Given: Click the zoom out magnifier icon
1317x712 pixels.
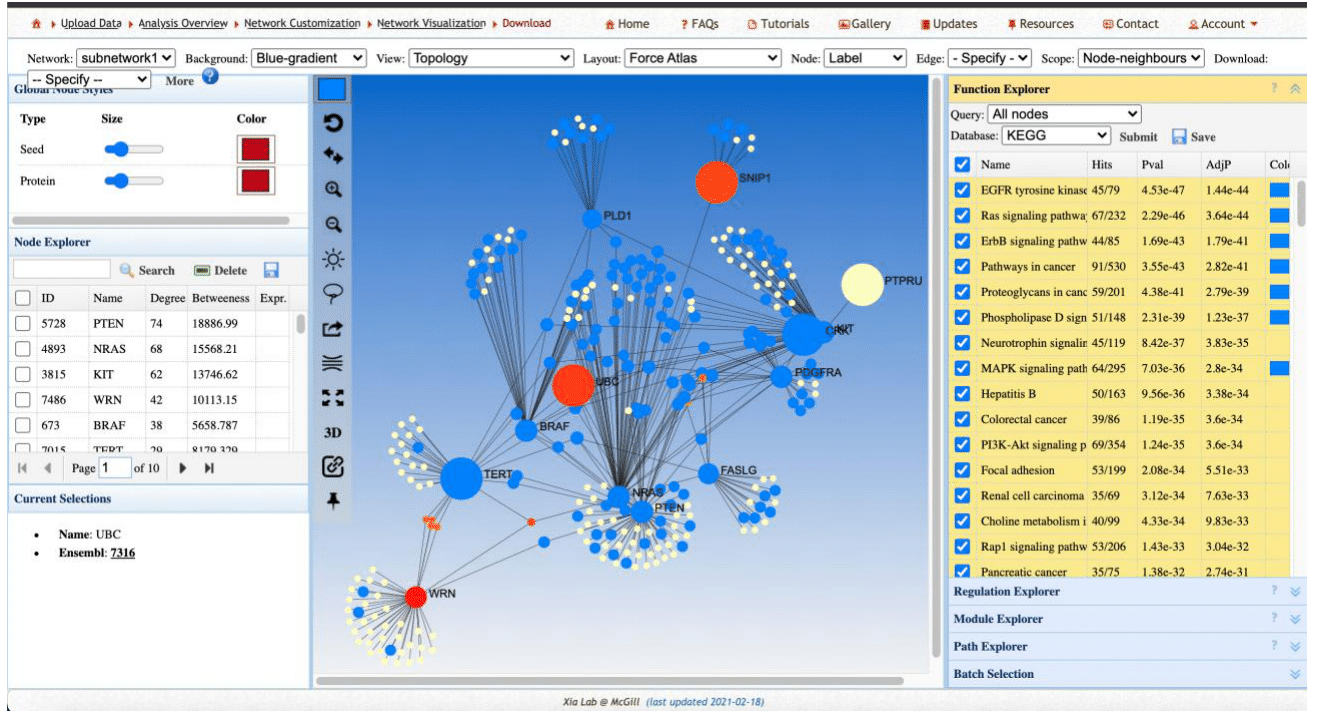Looking at the screenshot, I should (x=333, y=225).
